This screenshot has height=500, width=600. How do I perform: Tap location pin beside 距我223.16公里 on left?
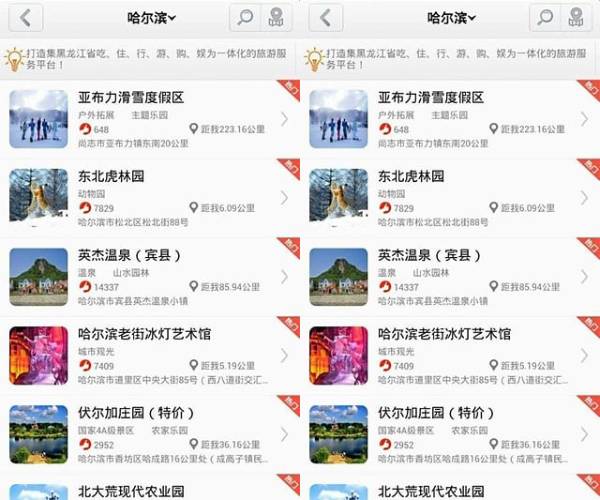point(194,129)
